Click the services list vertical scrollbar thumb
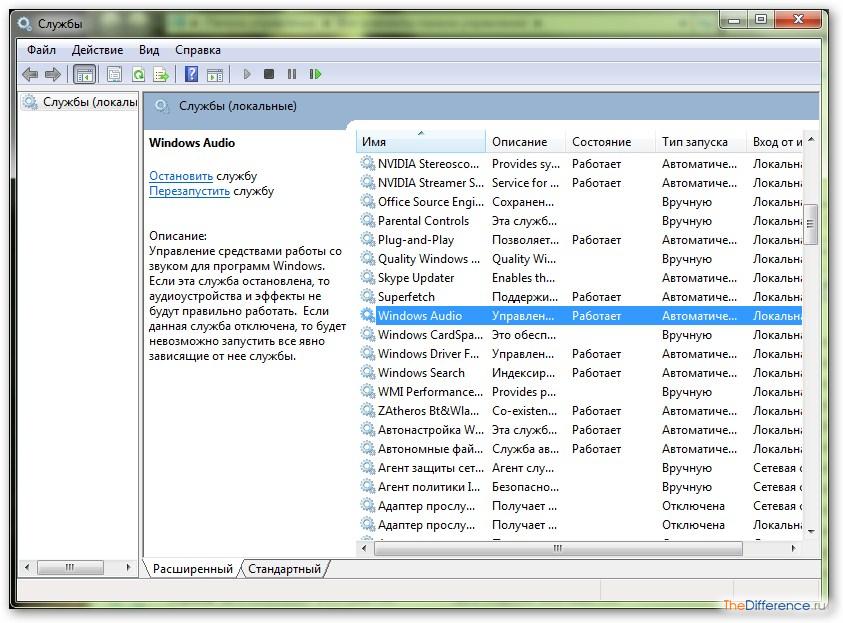The width and height of the screenshot is (843, 623). point(811,224)
